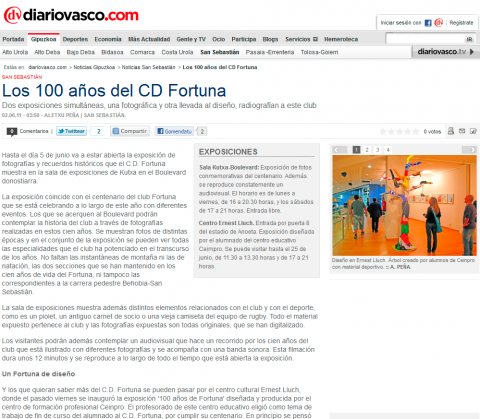The image size is (480, 419).
Task: Select gallery photo number 3
Action: coord(378,150)
